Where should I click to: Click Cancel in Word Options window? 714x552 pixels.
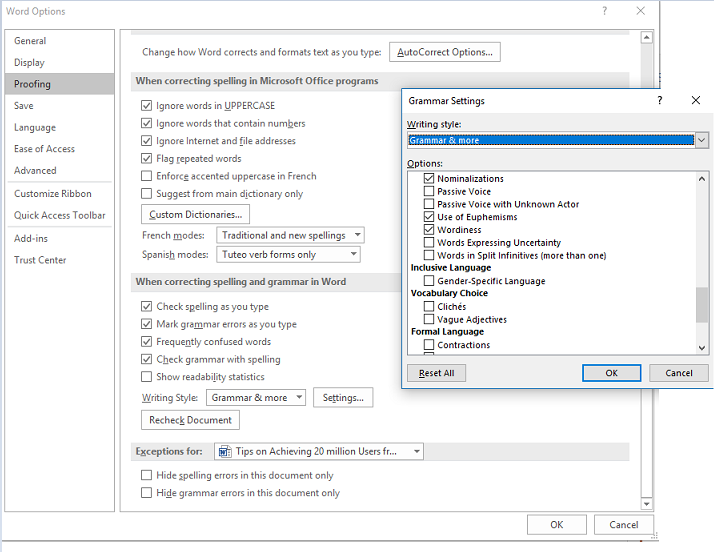623,525
